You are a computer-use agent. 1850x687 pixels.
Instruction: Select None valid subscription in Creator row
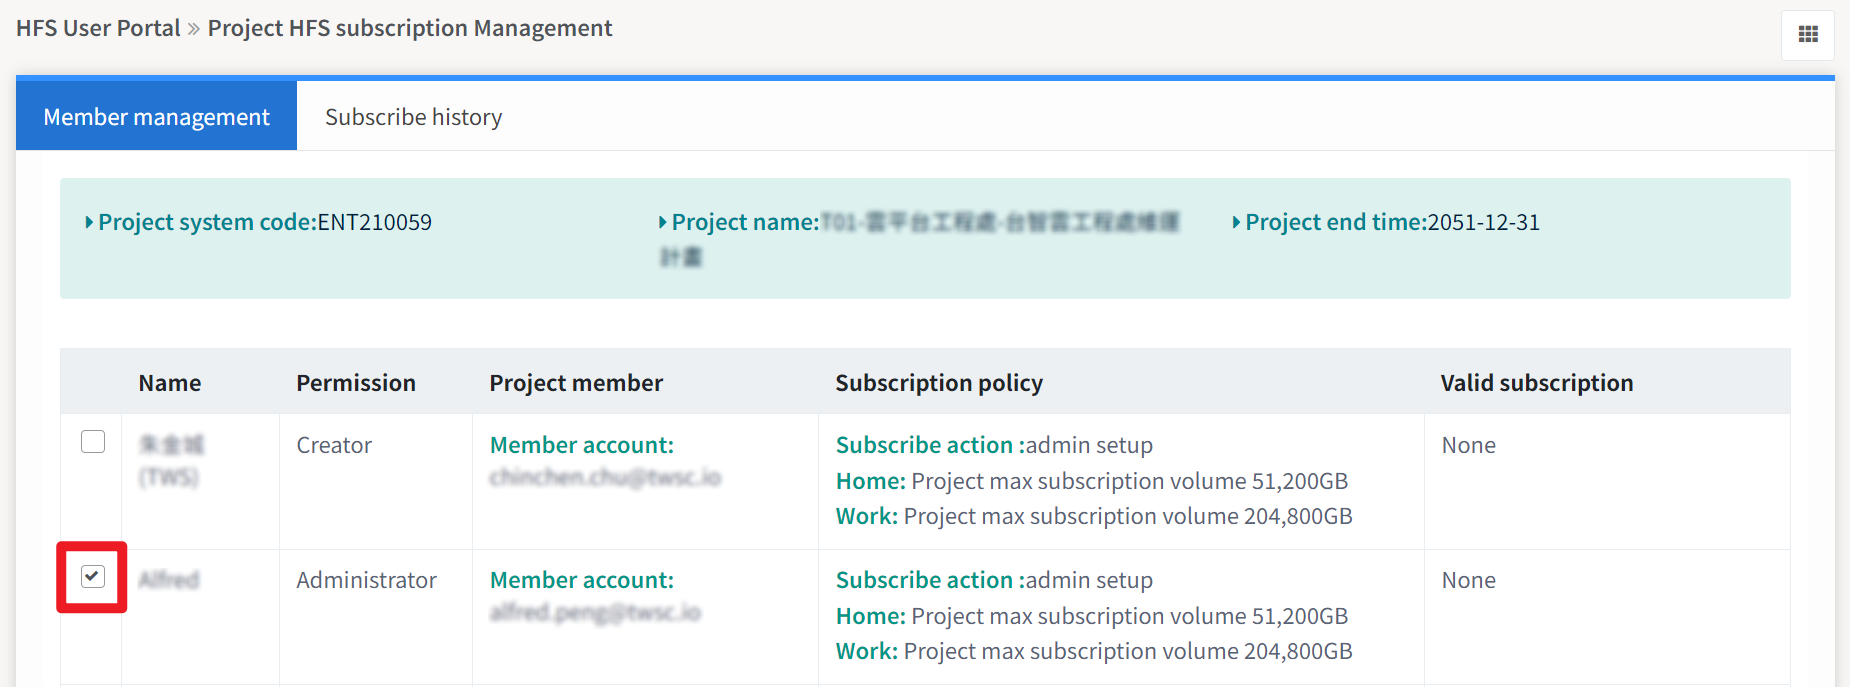pos(1468,445)
